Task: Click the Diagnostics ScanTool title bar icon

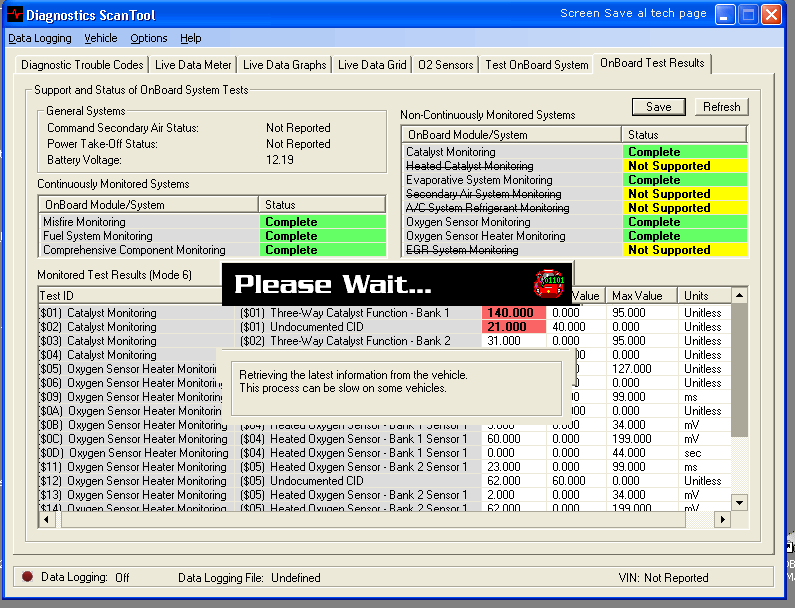Action: pos(13,15)
